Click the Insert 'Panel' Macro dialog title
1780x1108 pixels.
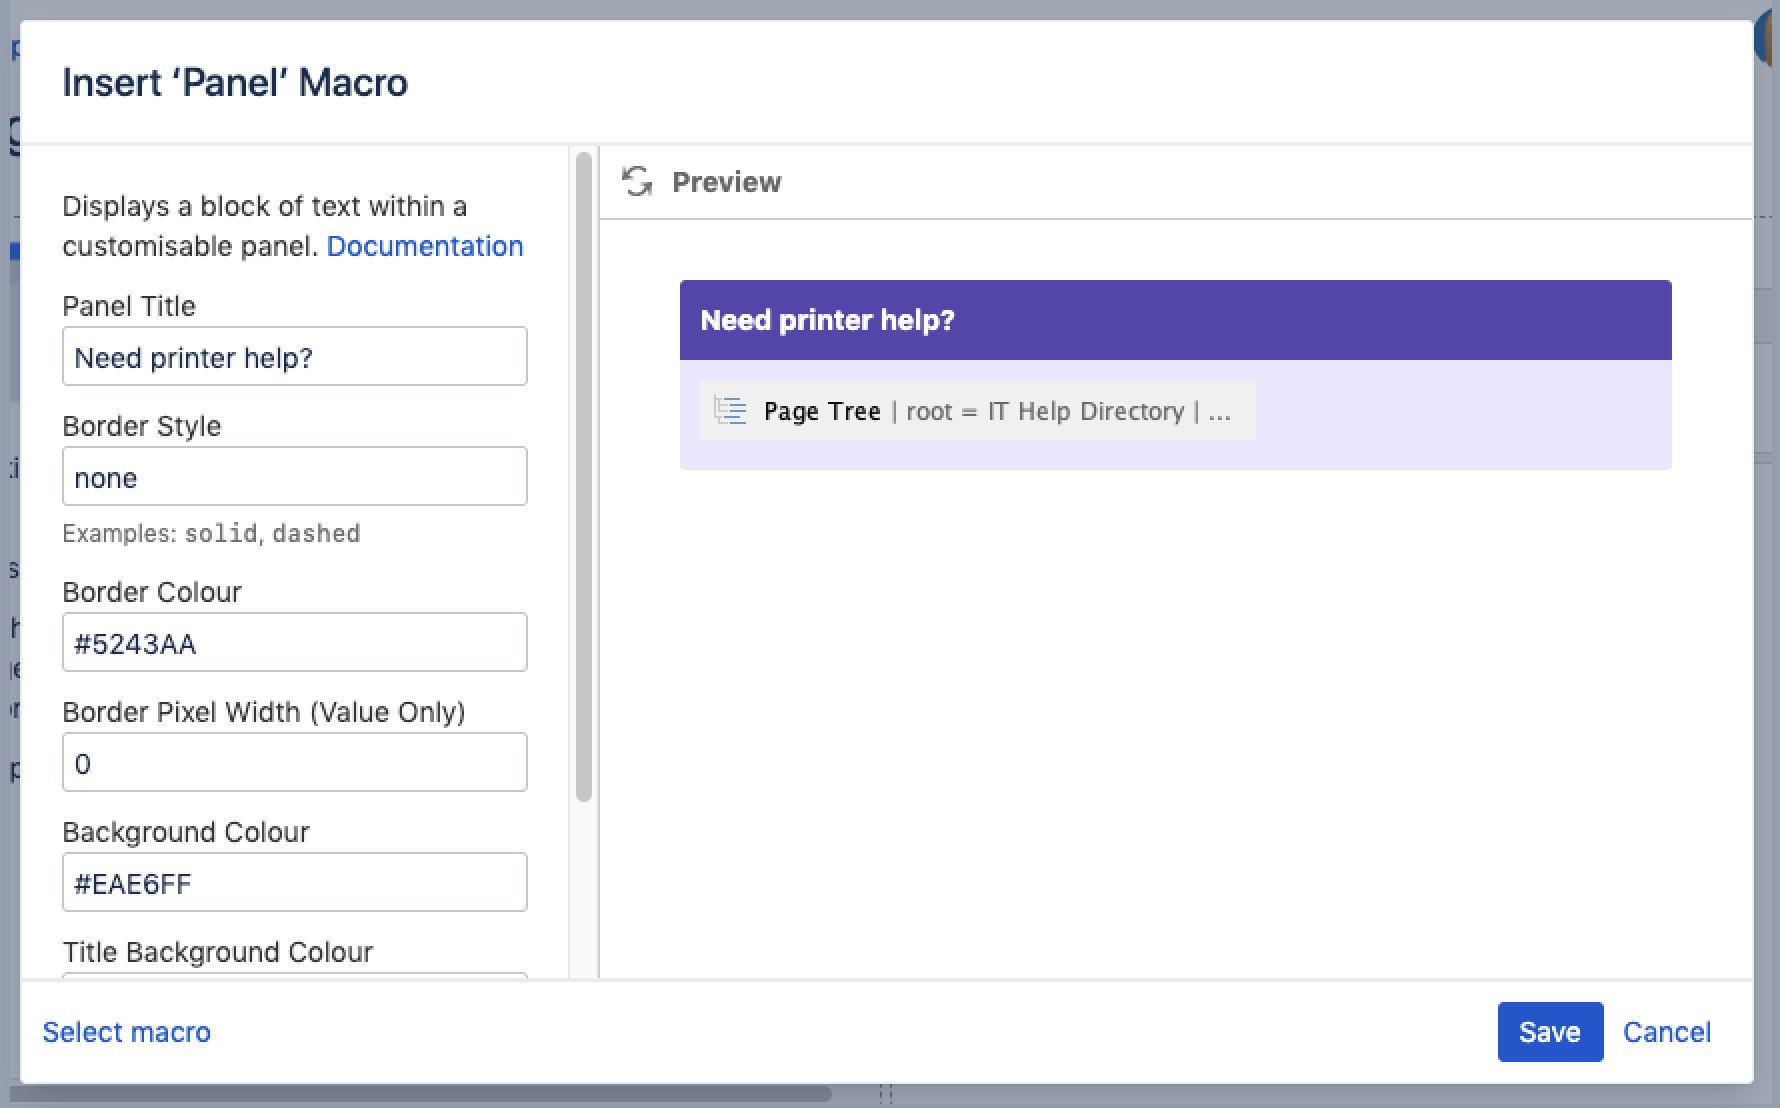[x=235, y=82]
